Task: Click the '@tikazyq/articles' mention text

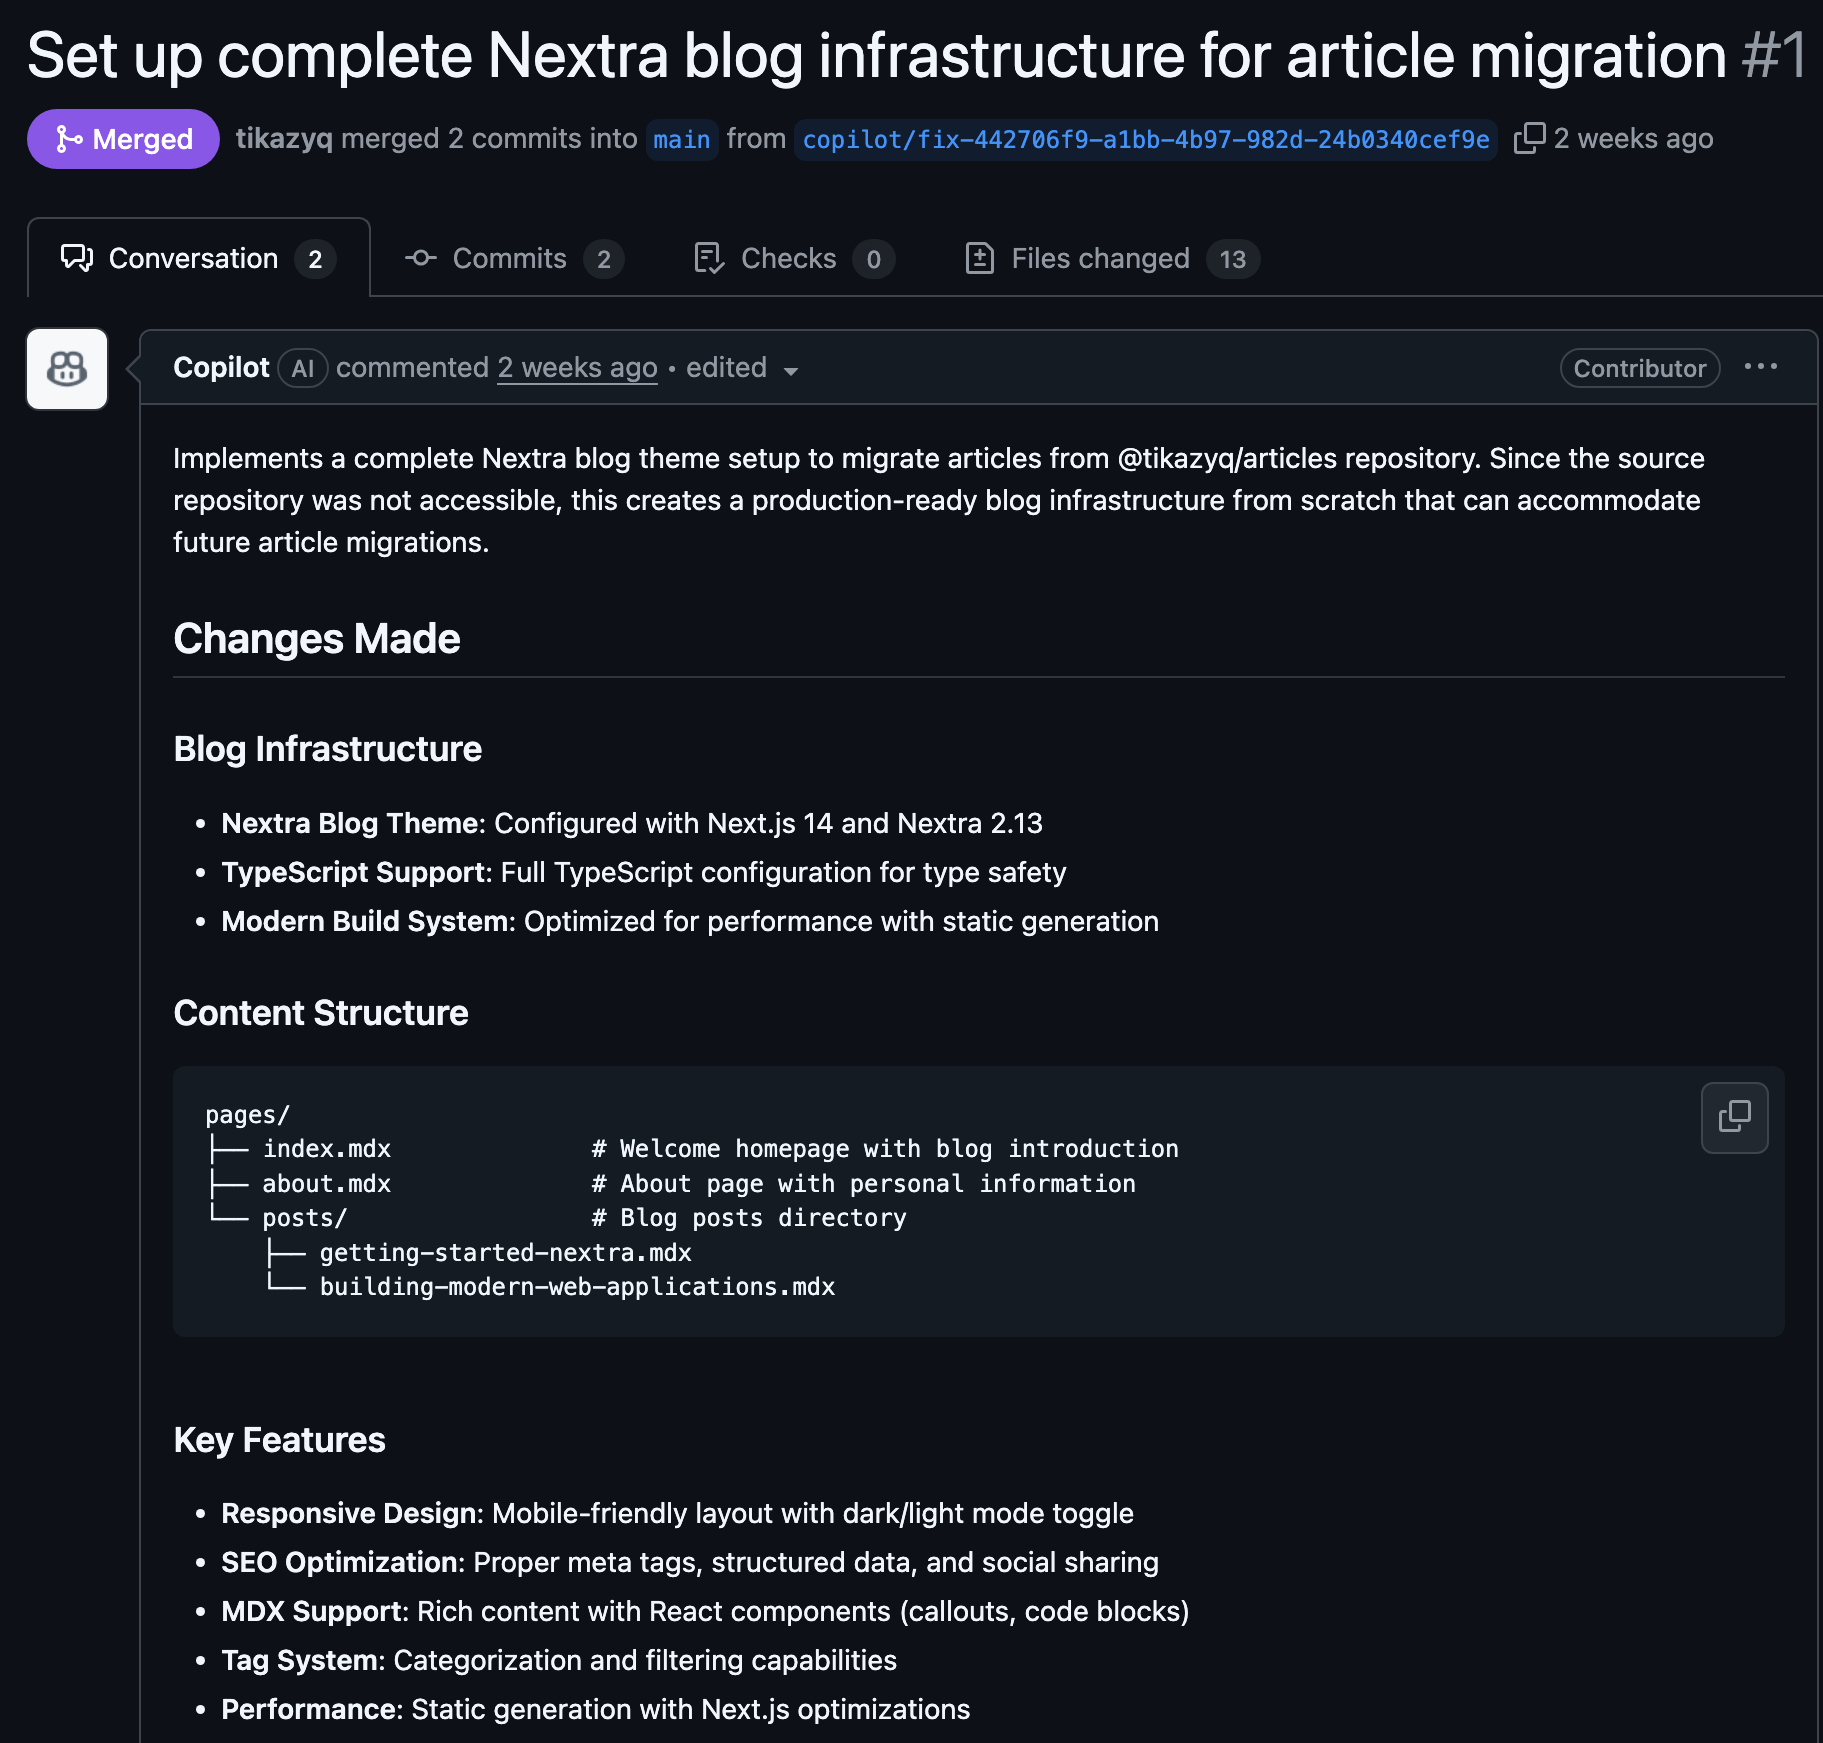Action: [1227, 458]
